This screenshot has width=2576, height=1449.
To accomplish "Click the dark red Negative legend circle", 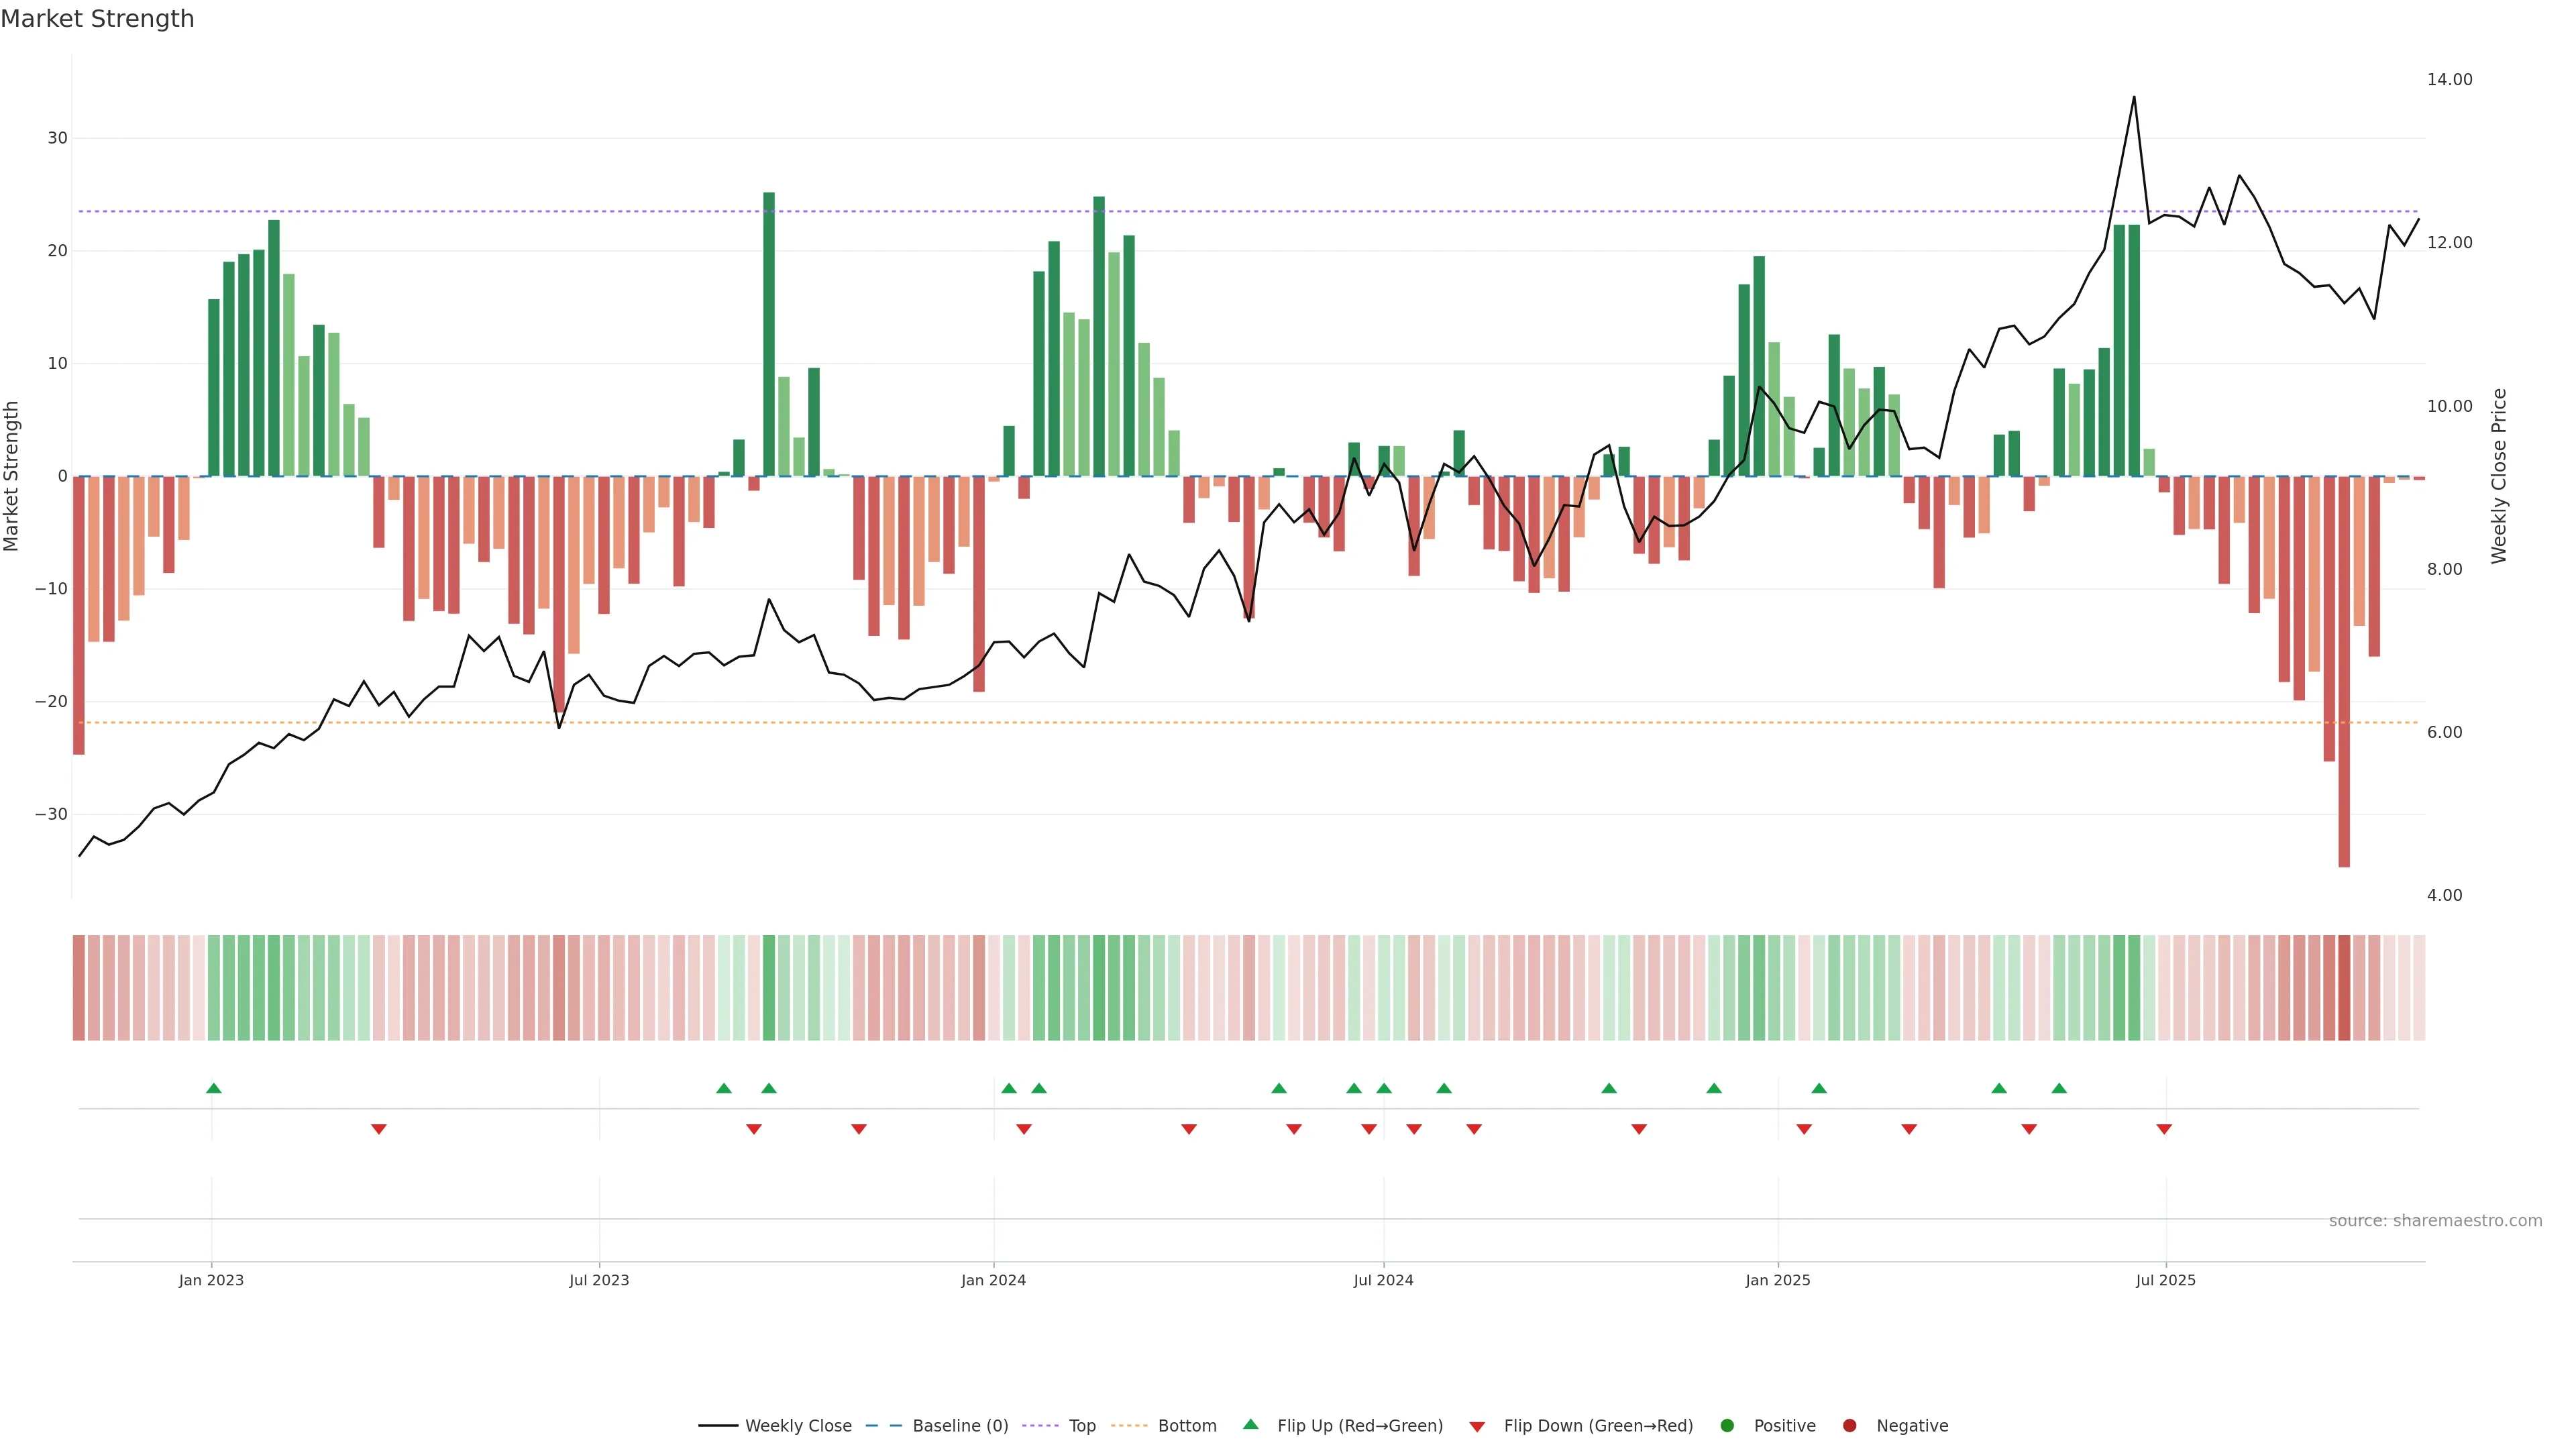I will [1849, 1426].
